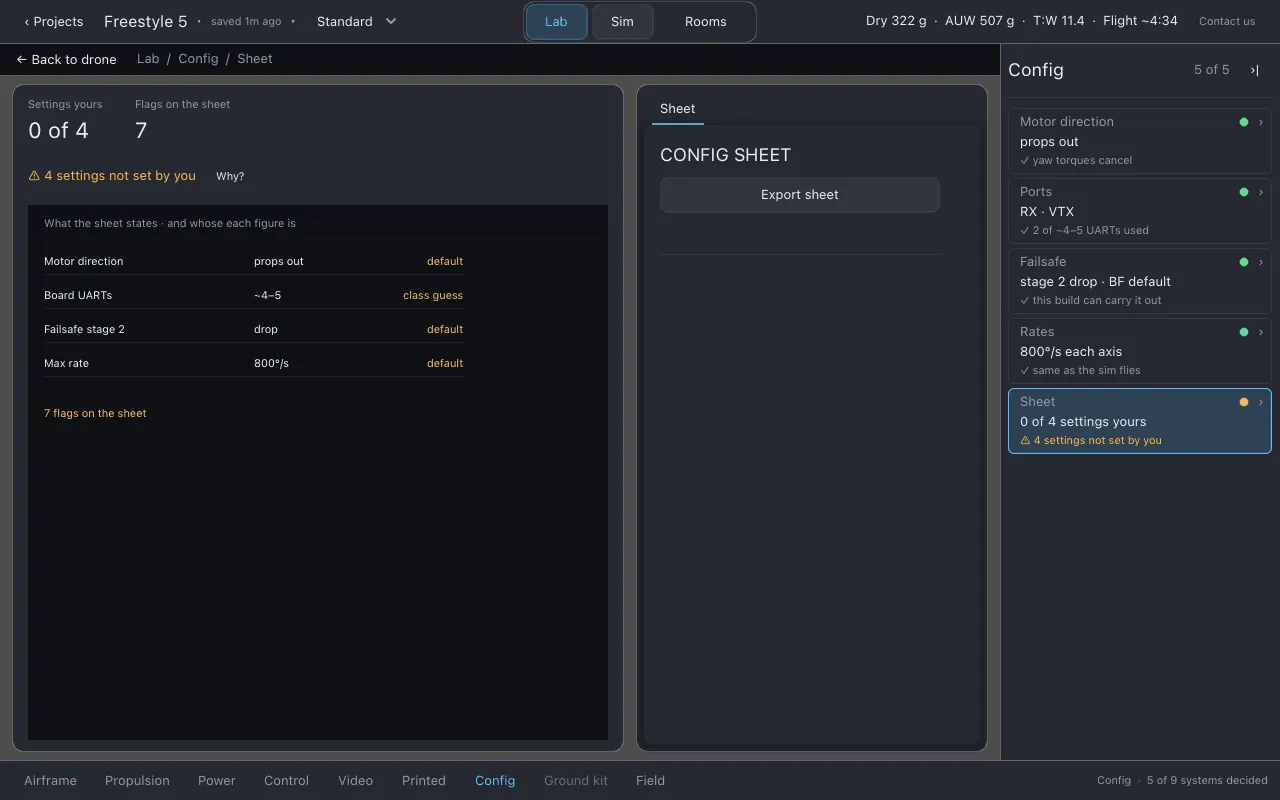Open Contact us
This screenshot has height=800, width=1280.
click(1227, 21)
